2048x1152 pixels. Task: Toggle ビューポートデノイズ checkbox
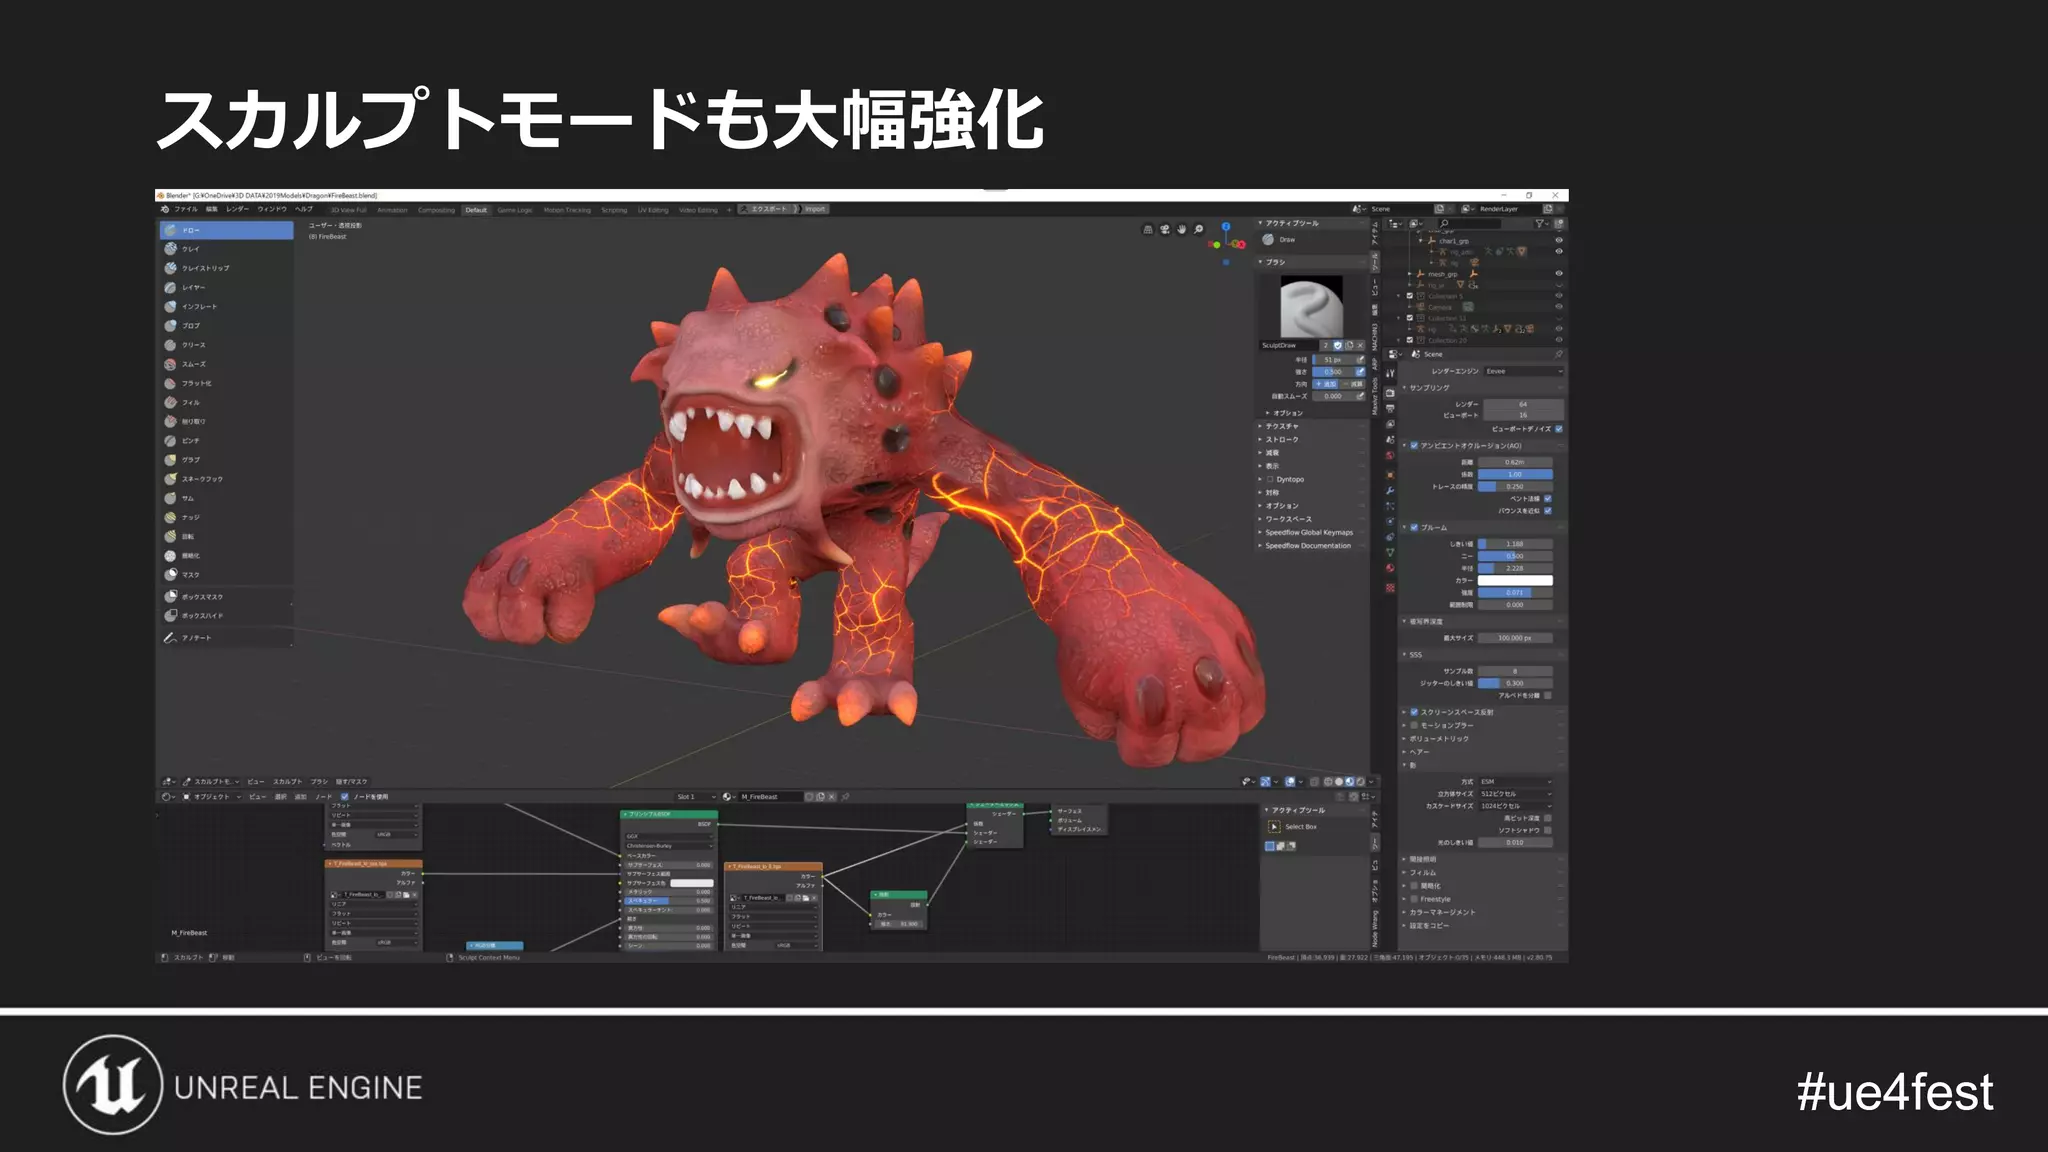[x=1559, y=428]
